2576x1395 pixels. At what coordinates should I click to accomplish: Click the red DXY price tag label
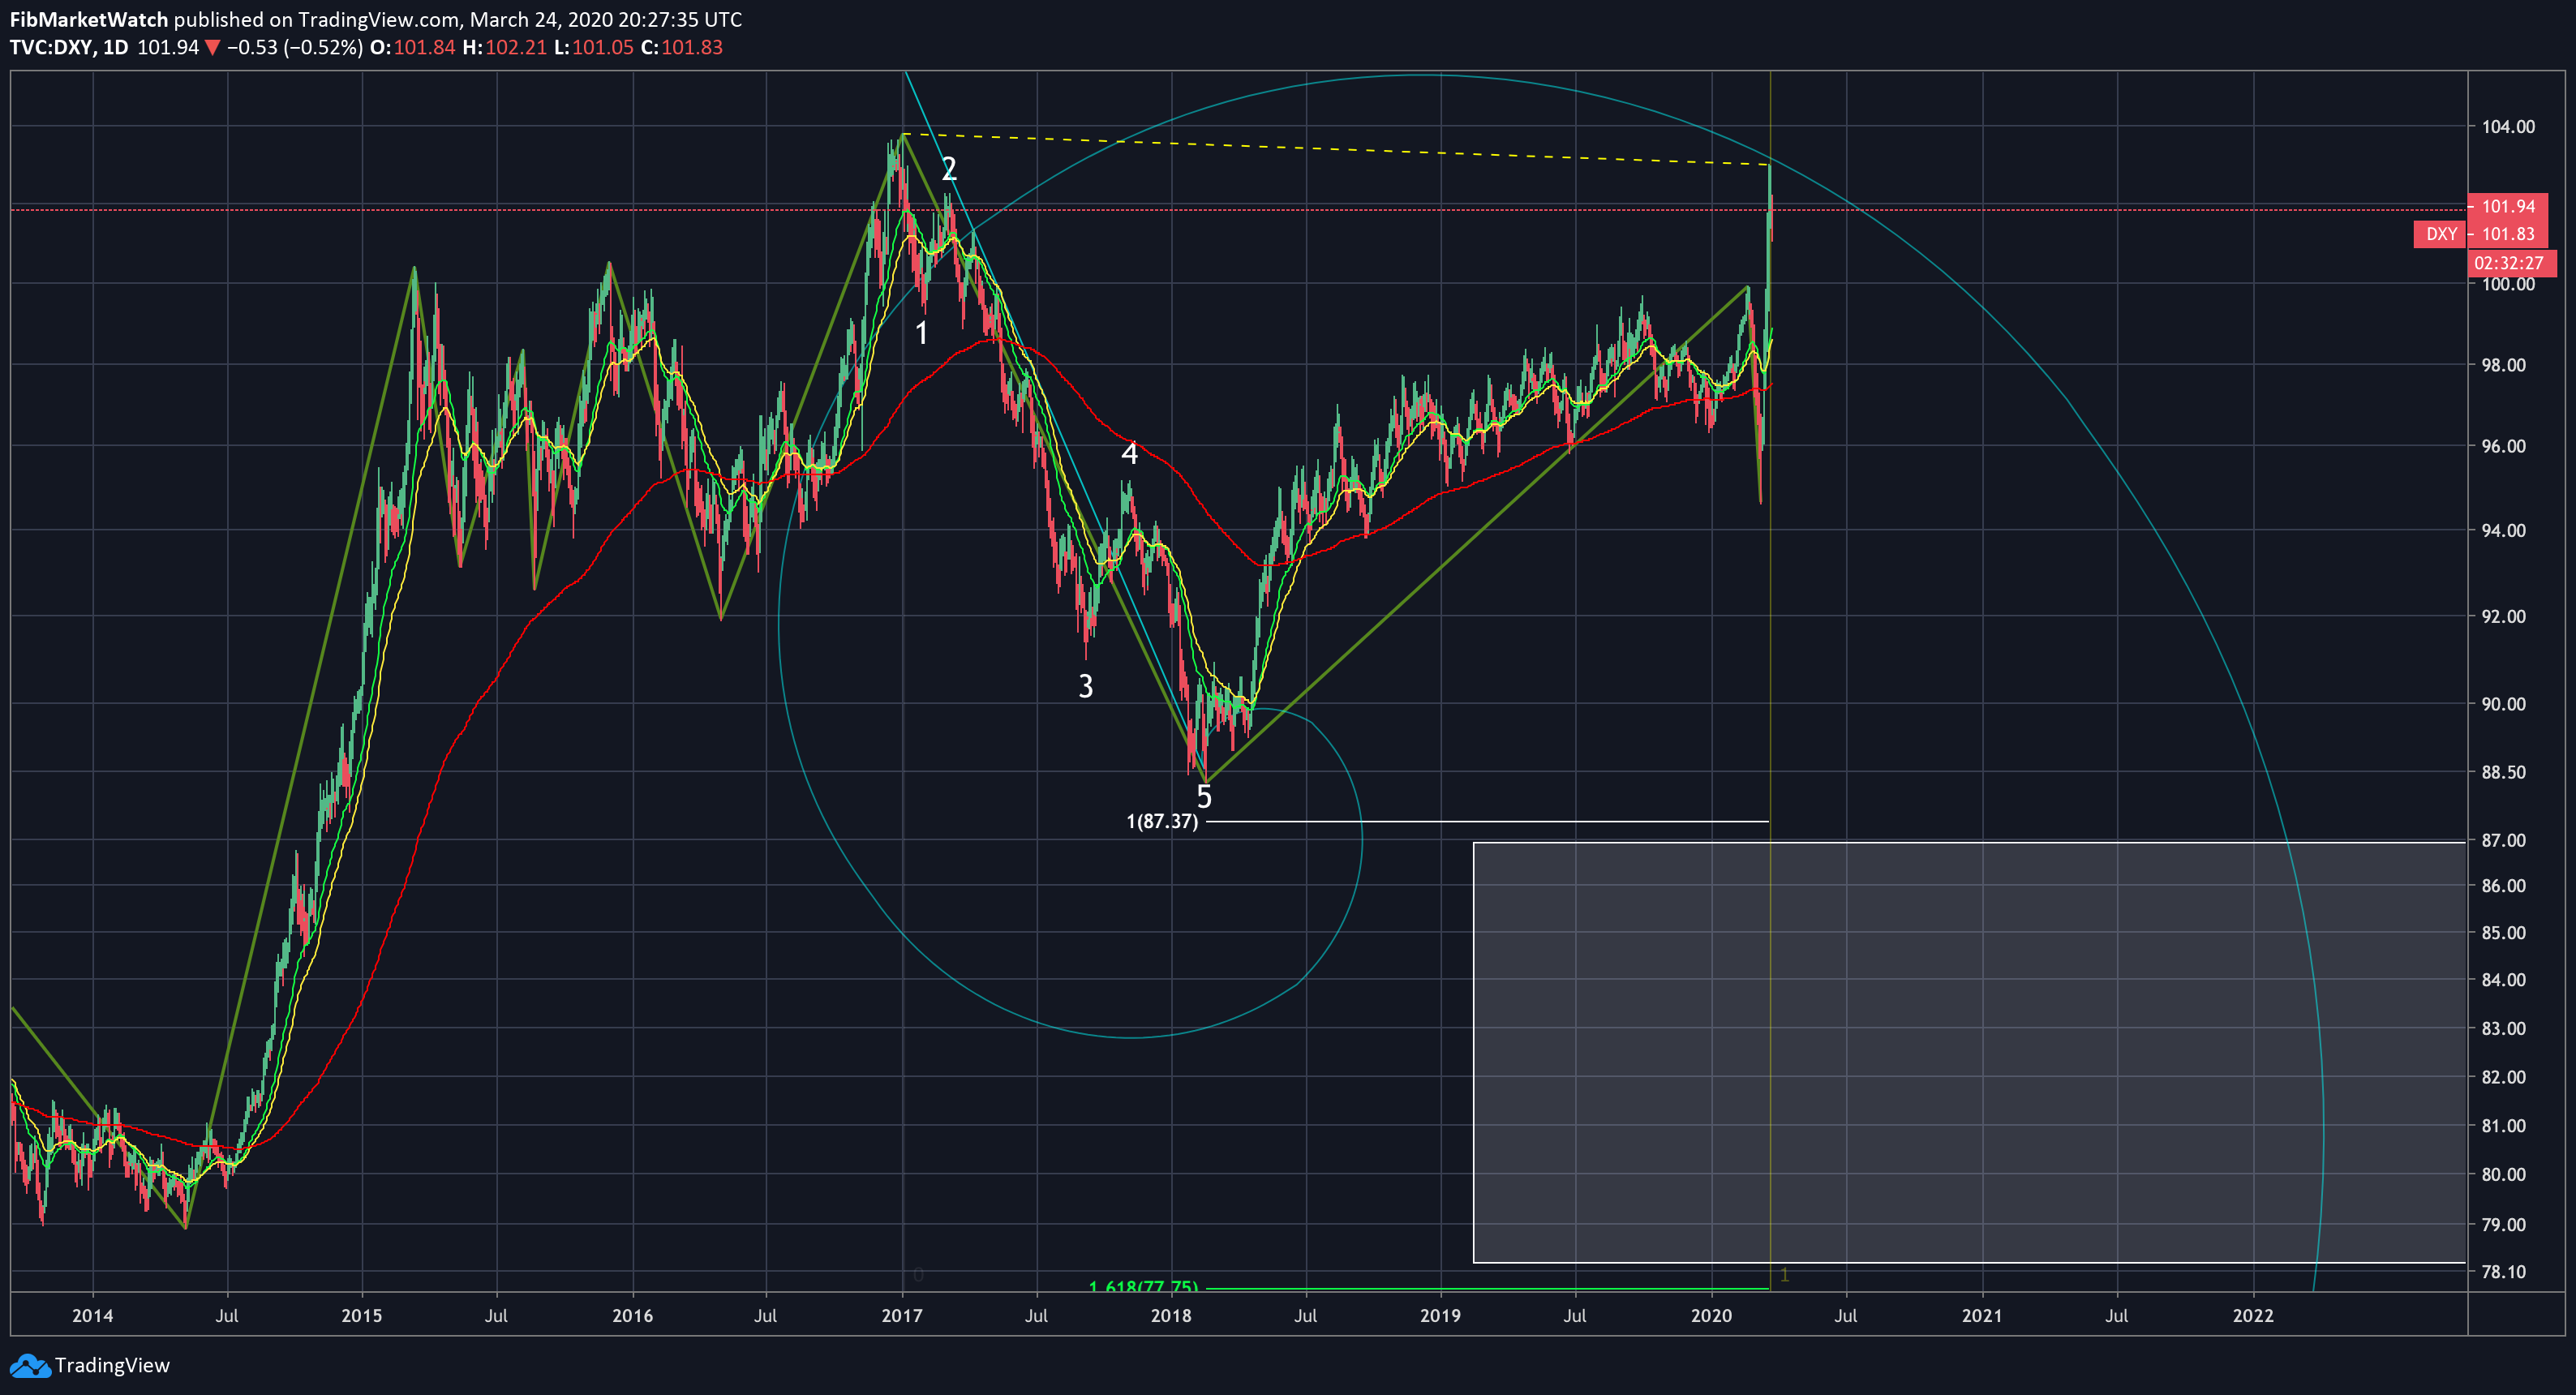(2440, 234)
